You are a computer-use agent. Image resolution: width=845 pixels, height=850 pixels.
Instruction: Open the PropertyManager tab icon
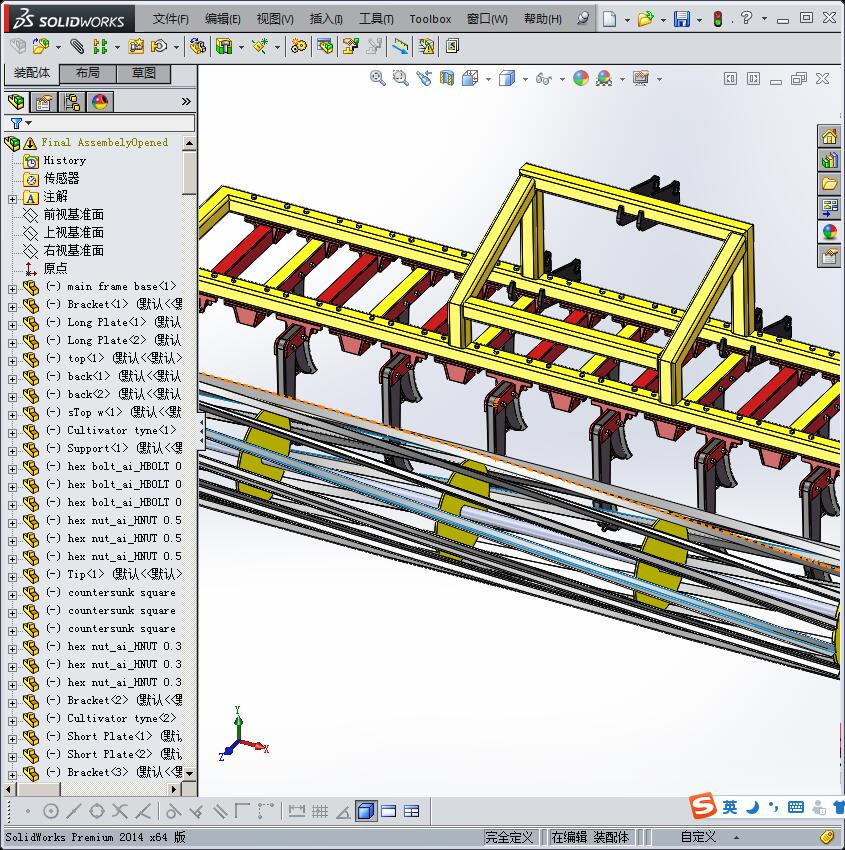click(44, 102)
